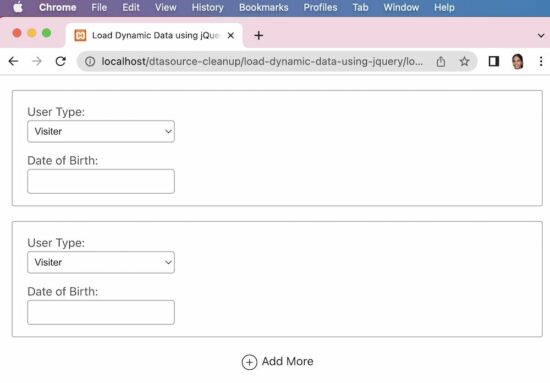The image size is (550, 383).
Task: Open the Edit menu
Action: click(131, 7)
